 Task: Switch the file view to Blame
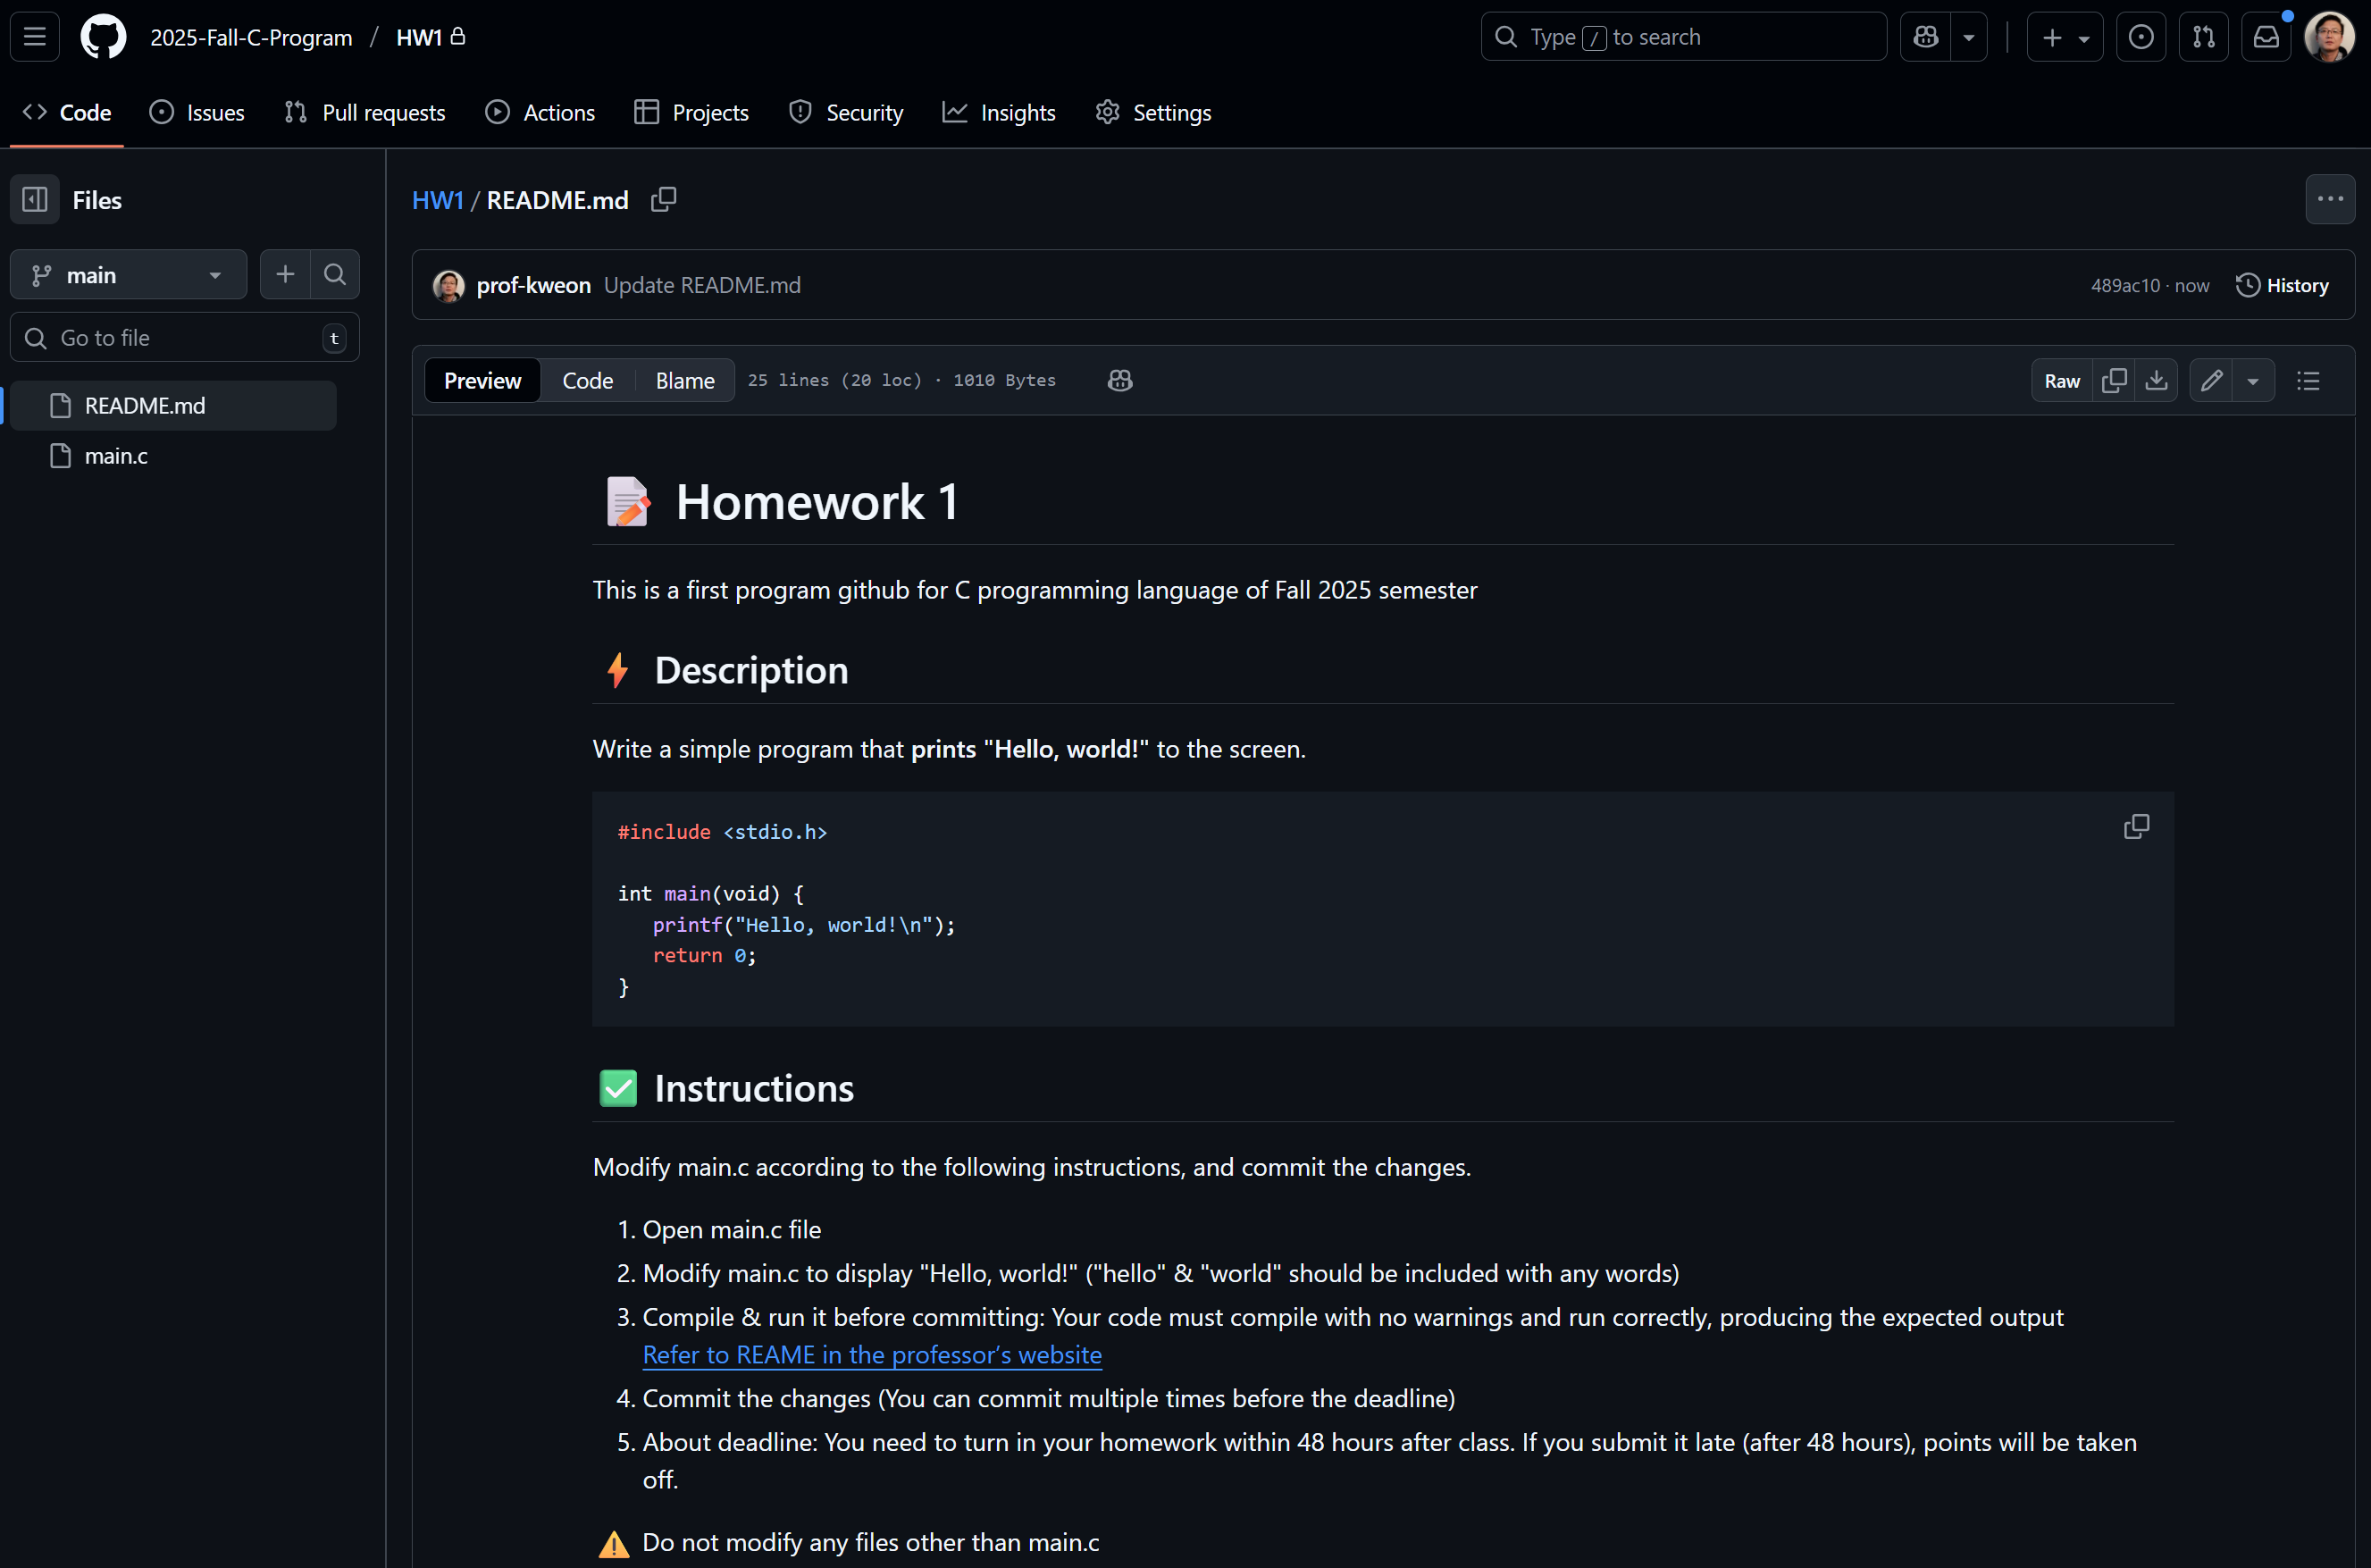tap(684, 381)
